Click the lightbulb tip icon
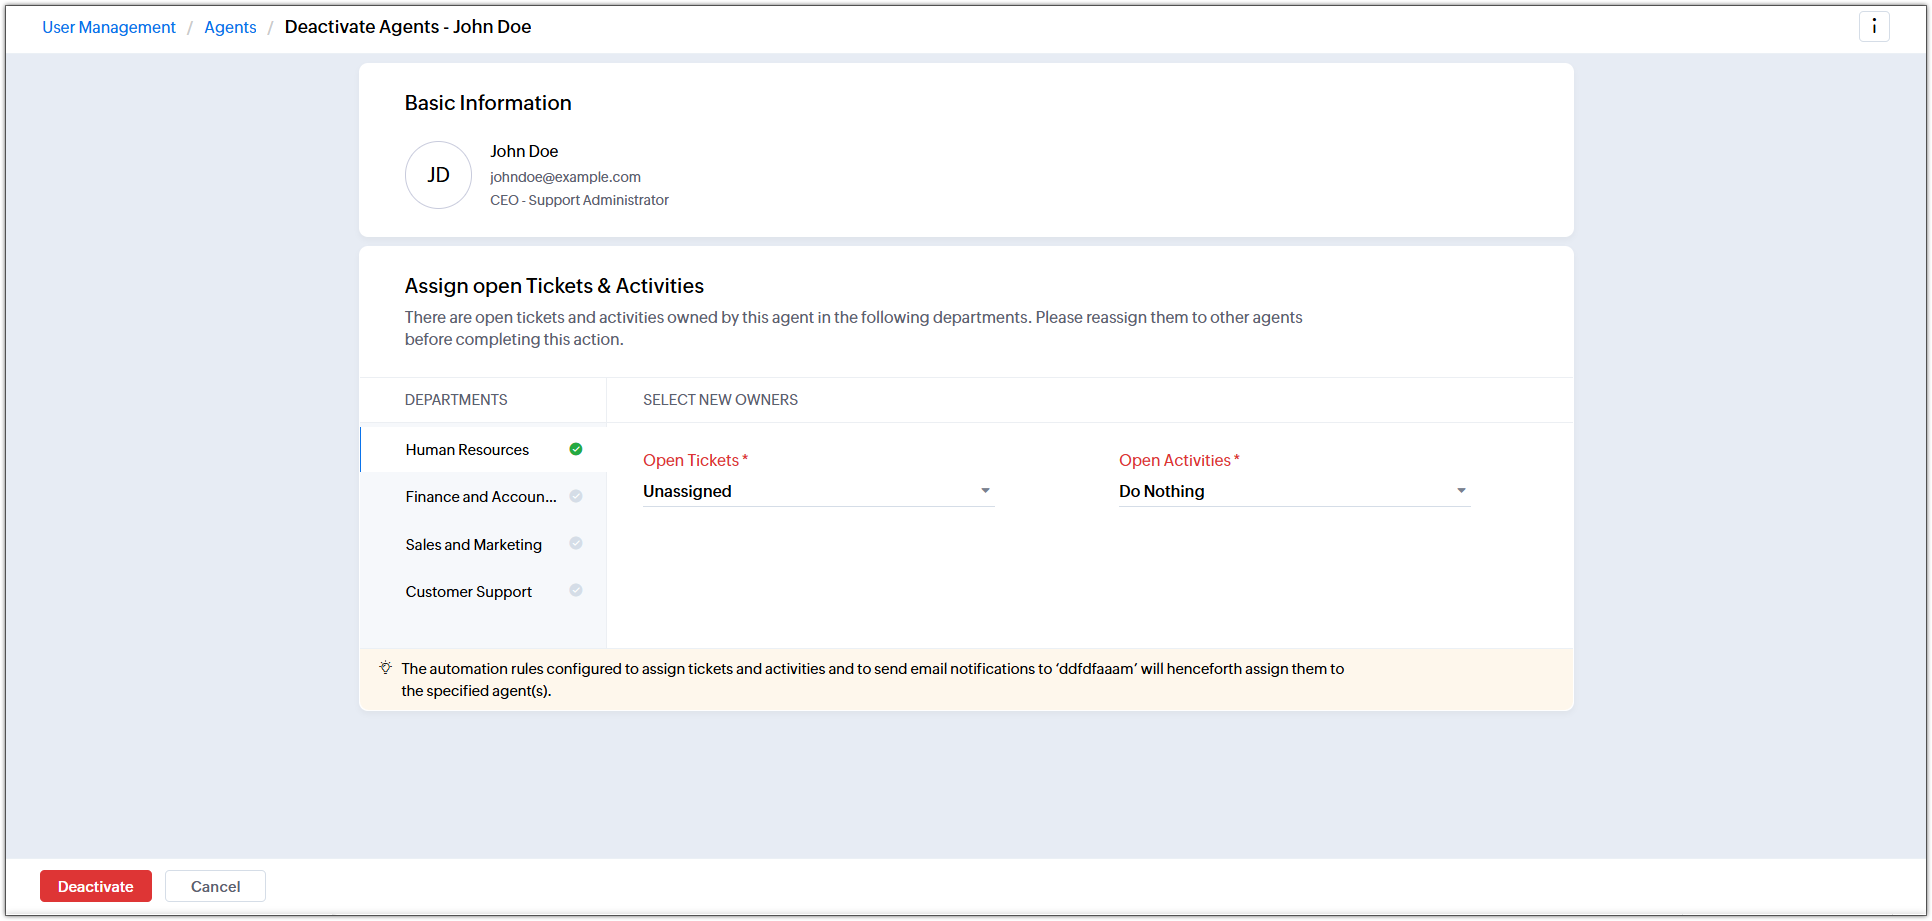 pyautogui.click(x=385, y=668)
